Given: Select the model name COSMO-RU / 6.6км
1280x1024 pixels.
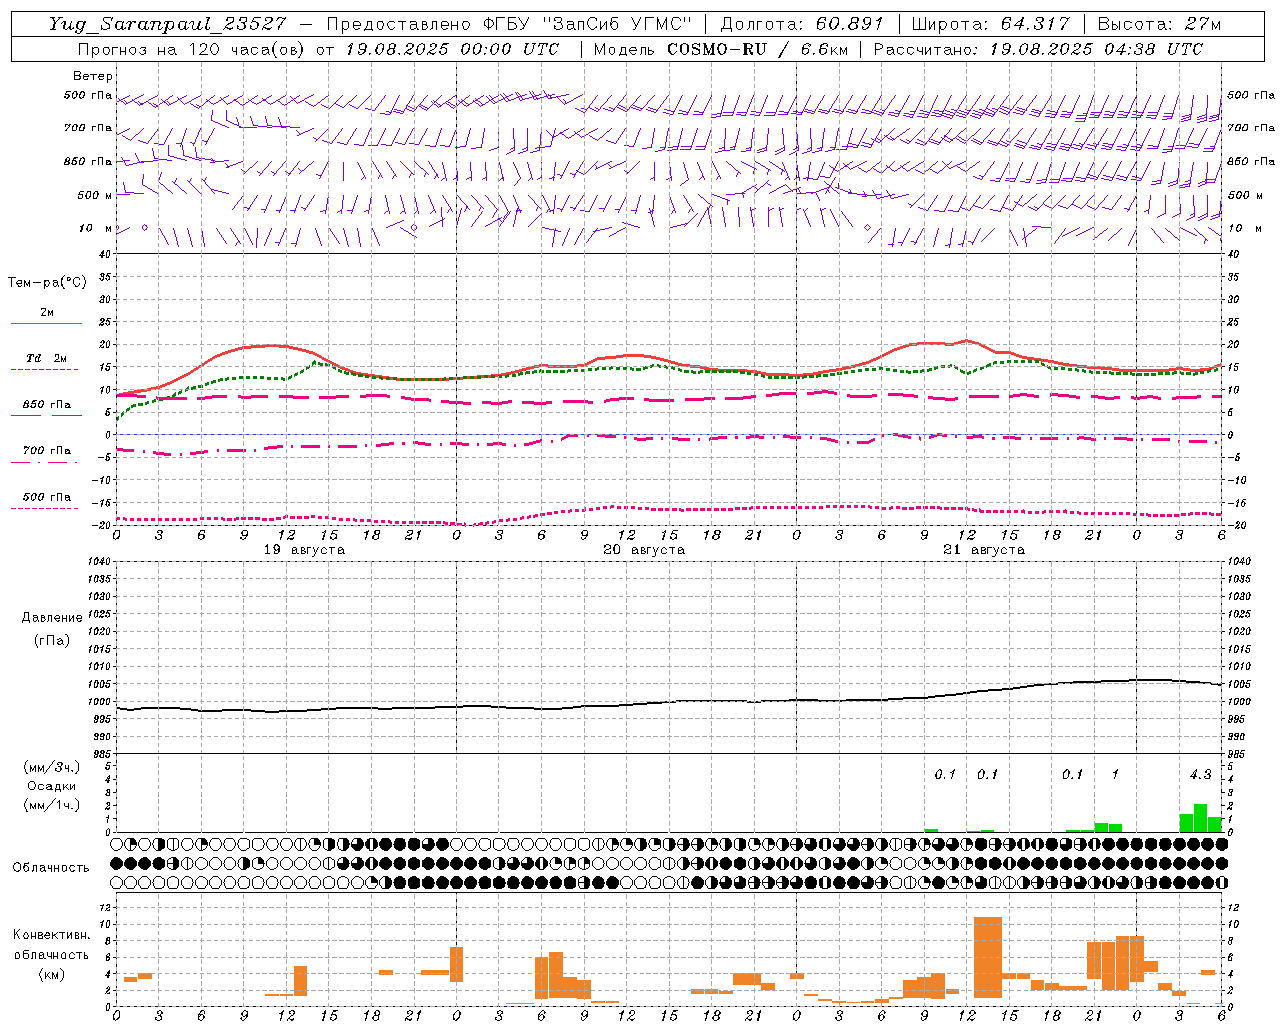Looking at the screenshot, I should (x=758, y=49).
